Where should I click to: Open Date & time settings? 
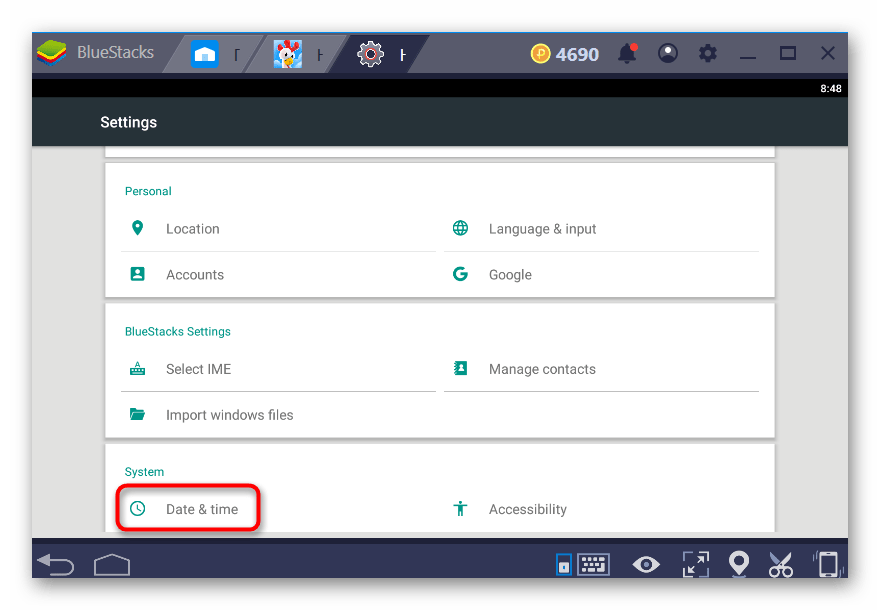point(201,509)
